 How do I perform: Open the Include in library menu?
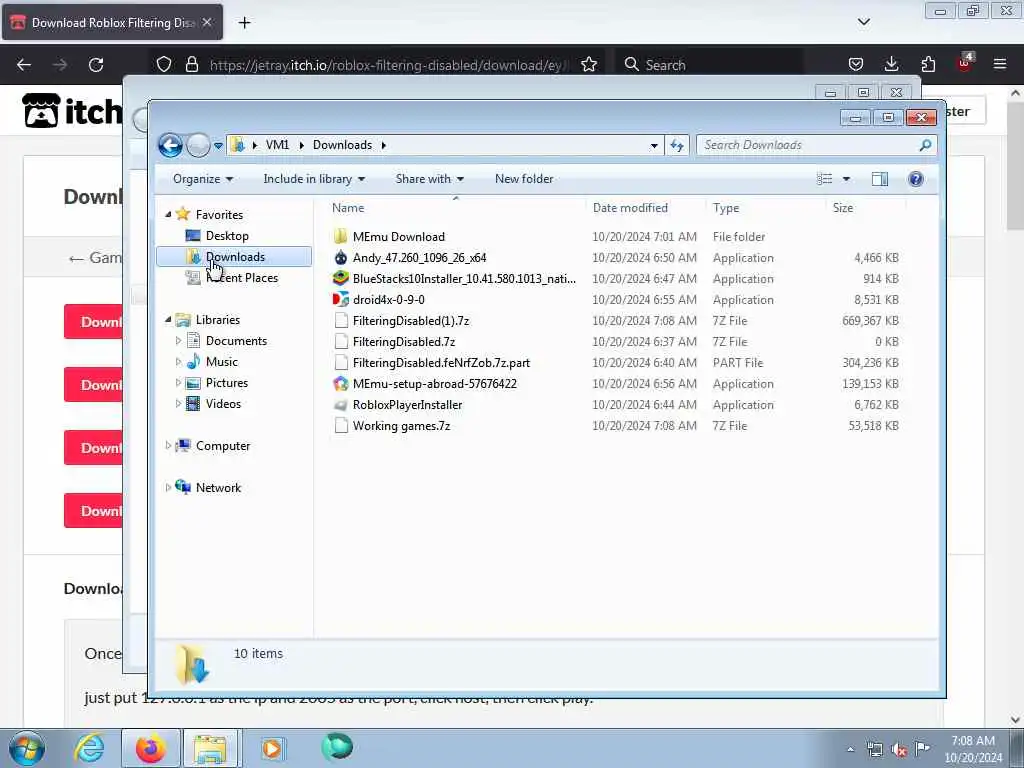pyautogui.click(x=314, y=179)
